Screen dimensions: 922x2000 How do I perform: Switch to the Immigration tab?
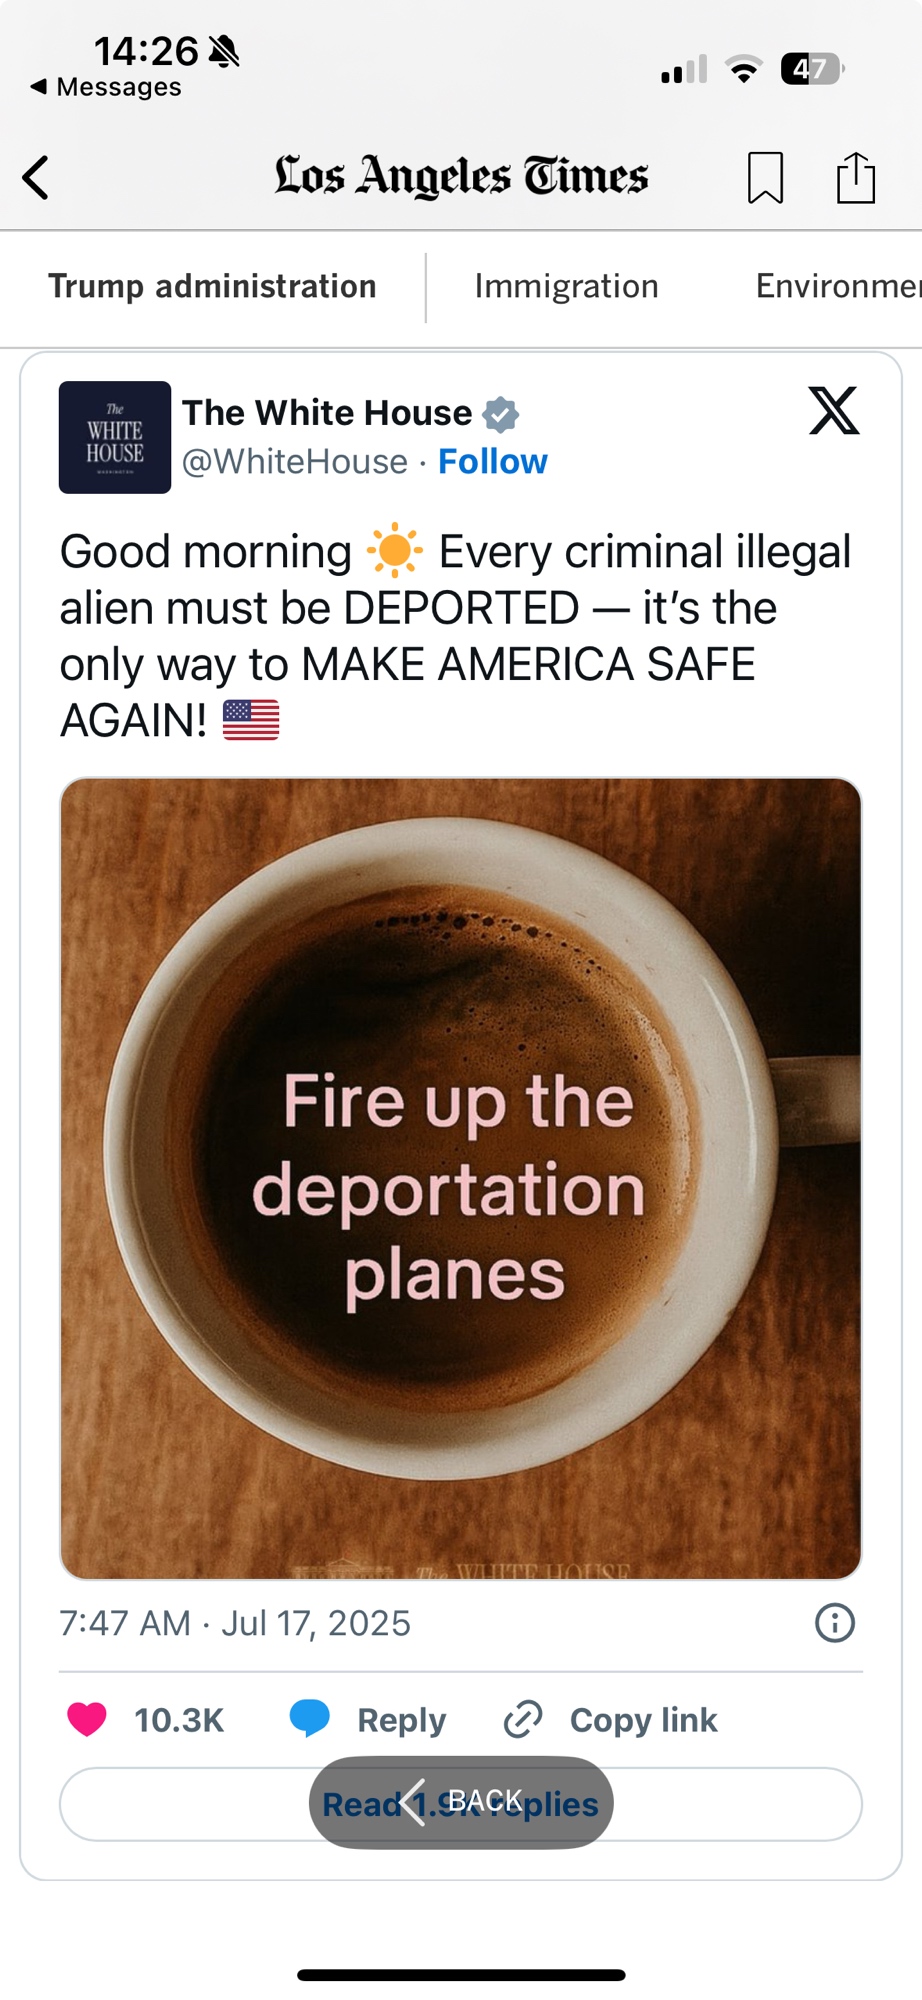pyautogui.click(x=566, y=286)
